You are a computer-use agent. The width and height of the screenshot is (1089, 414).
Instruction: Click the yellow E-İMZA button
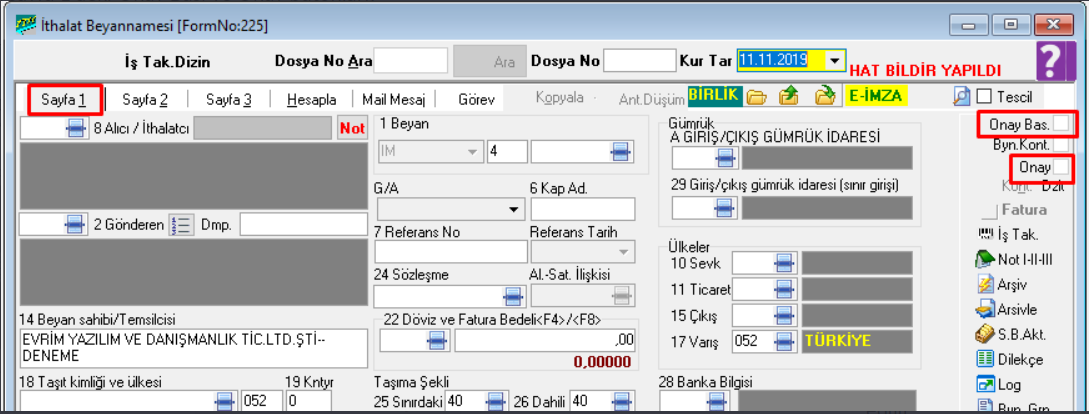point(877,97)
